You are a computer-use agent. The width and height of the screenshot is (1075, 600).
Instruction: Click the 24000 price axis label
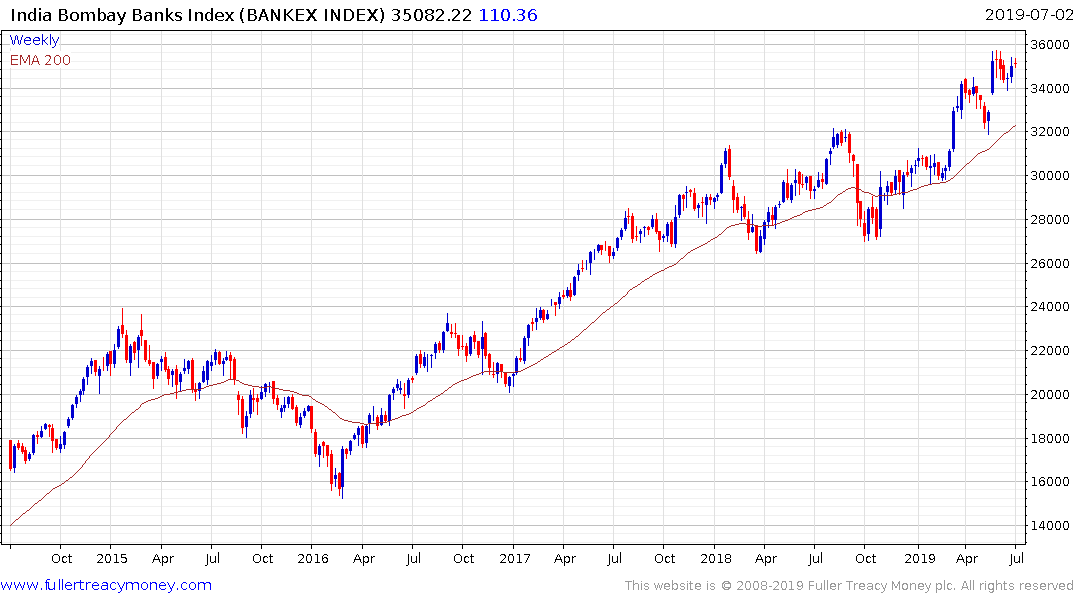click(1050, 307)
